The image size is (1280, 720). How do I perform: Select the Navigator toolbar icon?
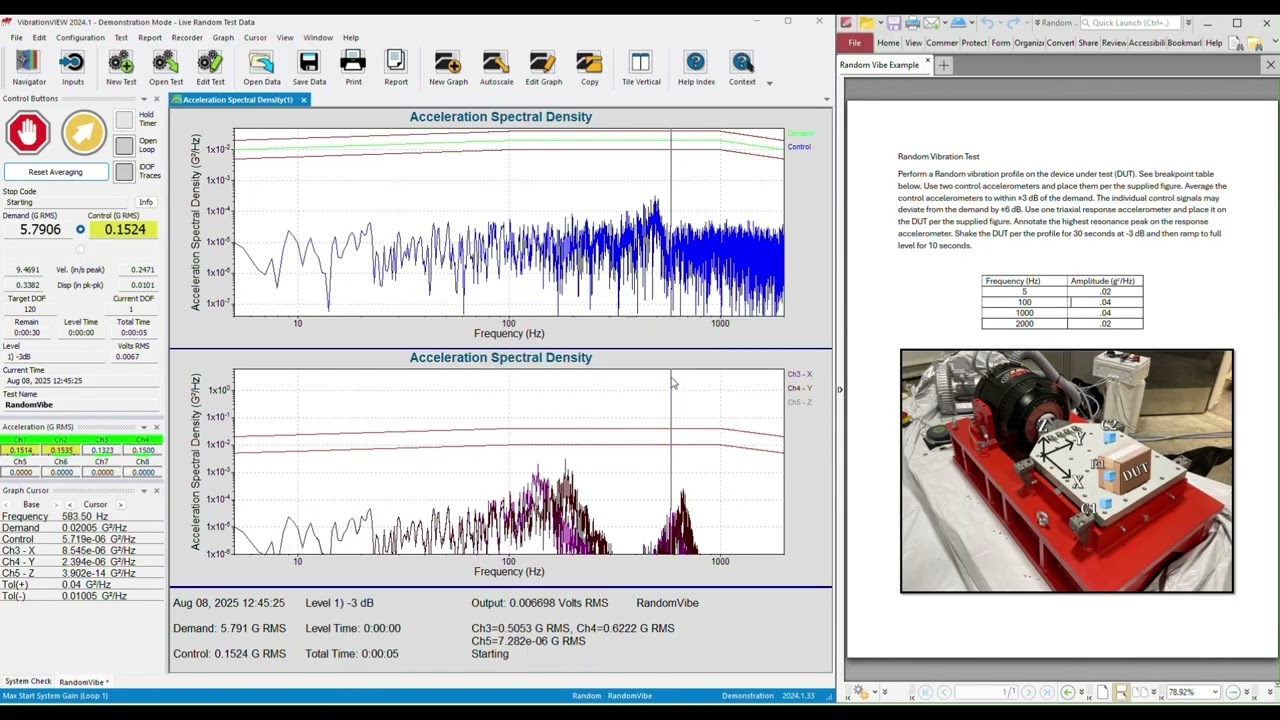tap(28, 62)
